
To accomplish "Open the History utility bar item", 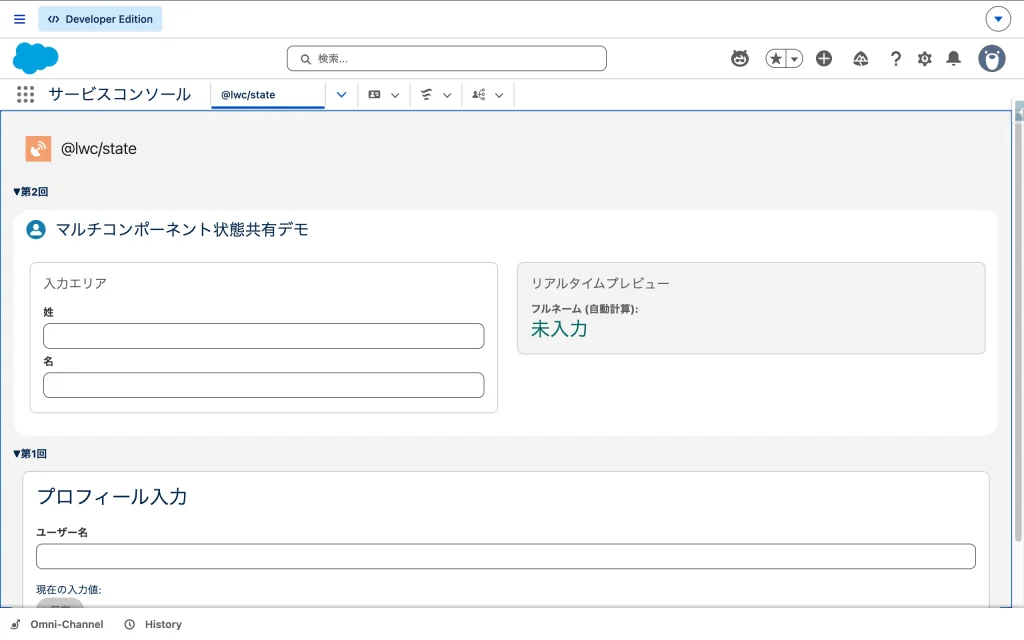I will [x=153, y=624].
